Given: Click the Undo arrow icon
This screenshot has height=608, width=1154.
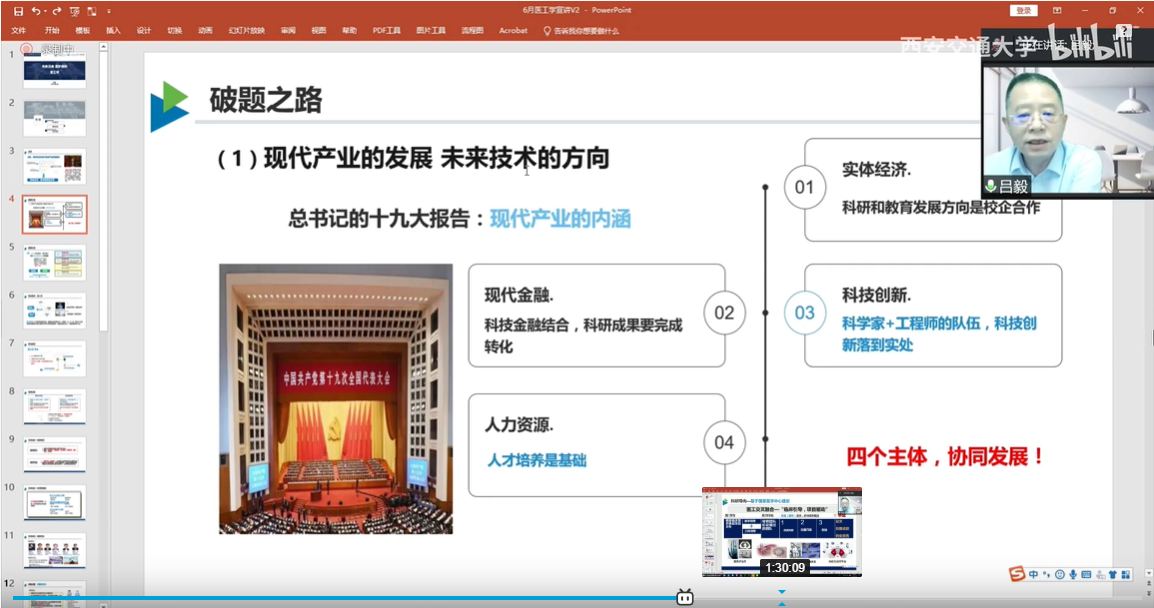Looking at the screenshot, I should point(35,10).
